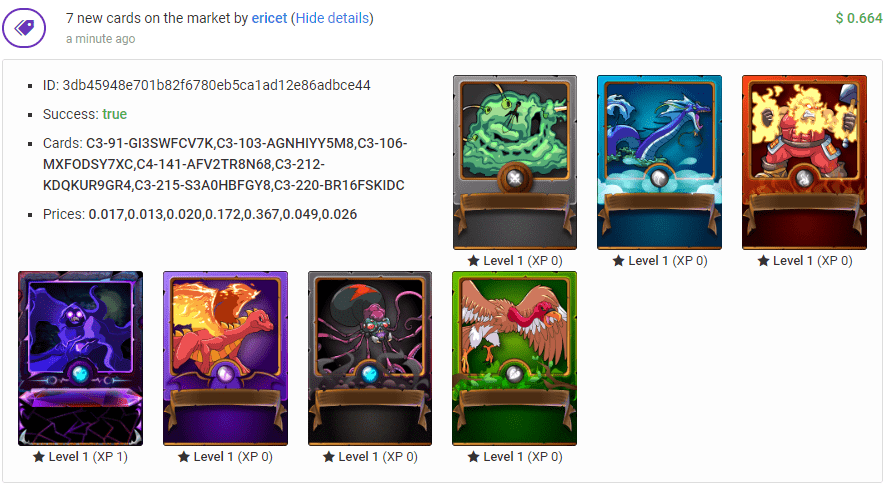Collapse listing with Hide details link
This screenshot has height=489, width=892.
[332, 18]
